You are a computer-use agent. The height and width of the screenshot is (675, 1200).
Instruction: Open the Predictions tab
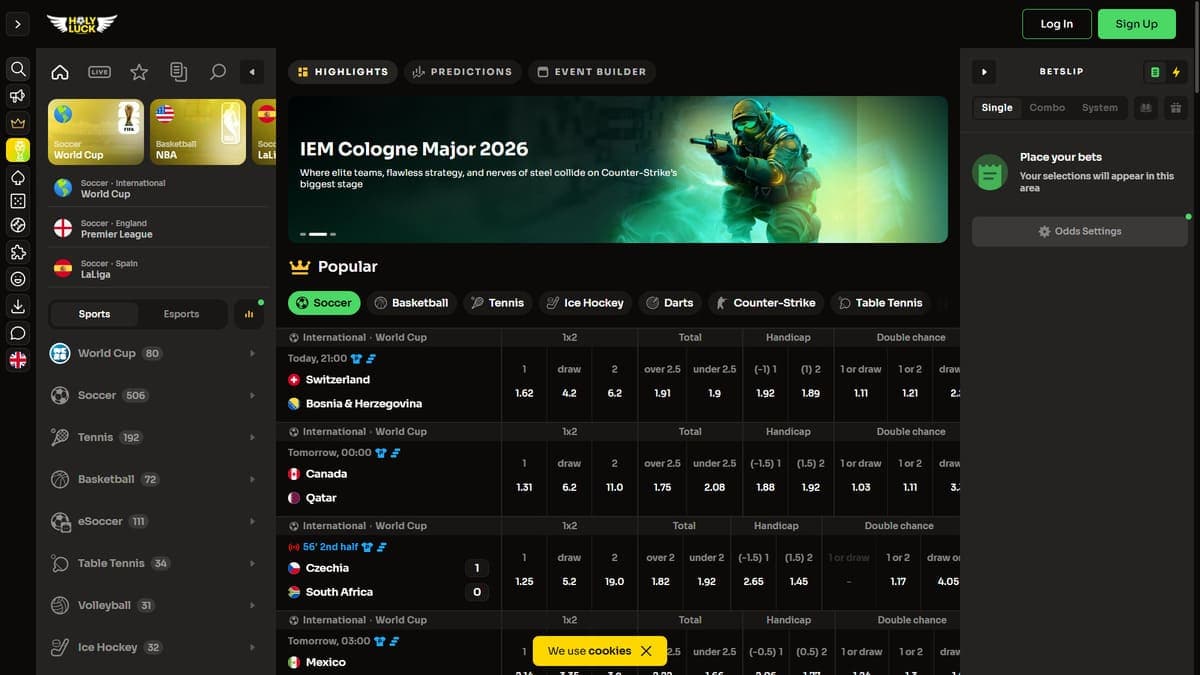point(462,72)
